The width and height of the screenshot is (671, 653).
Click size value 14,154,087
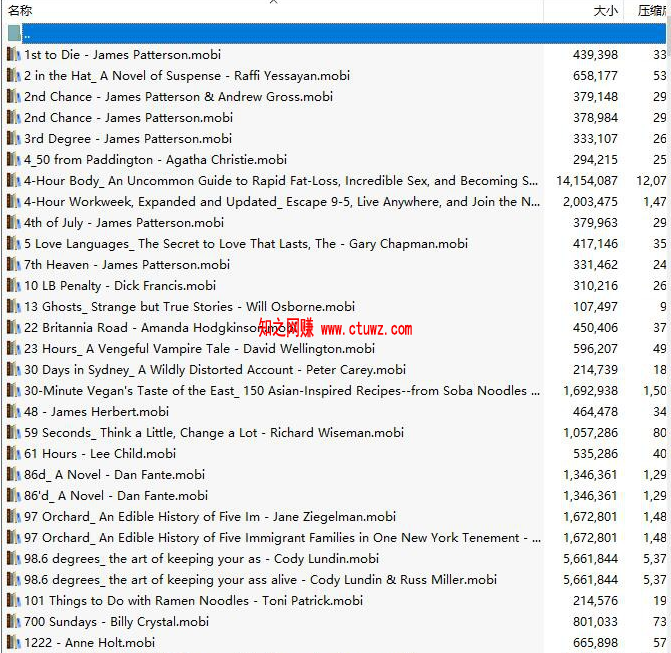click(587, 181)
